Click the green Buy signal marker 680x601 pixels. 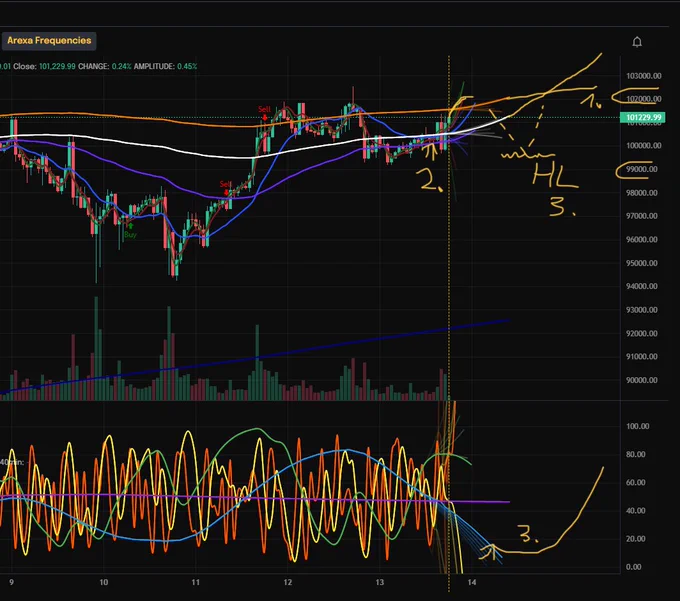point(130,232)
